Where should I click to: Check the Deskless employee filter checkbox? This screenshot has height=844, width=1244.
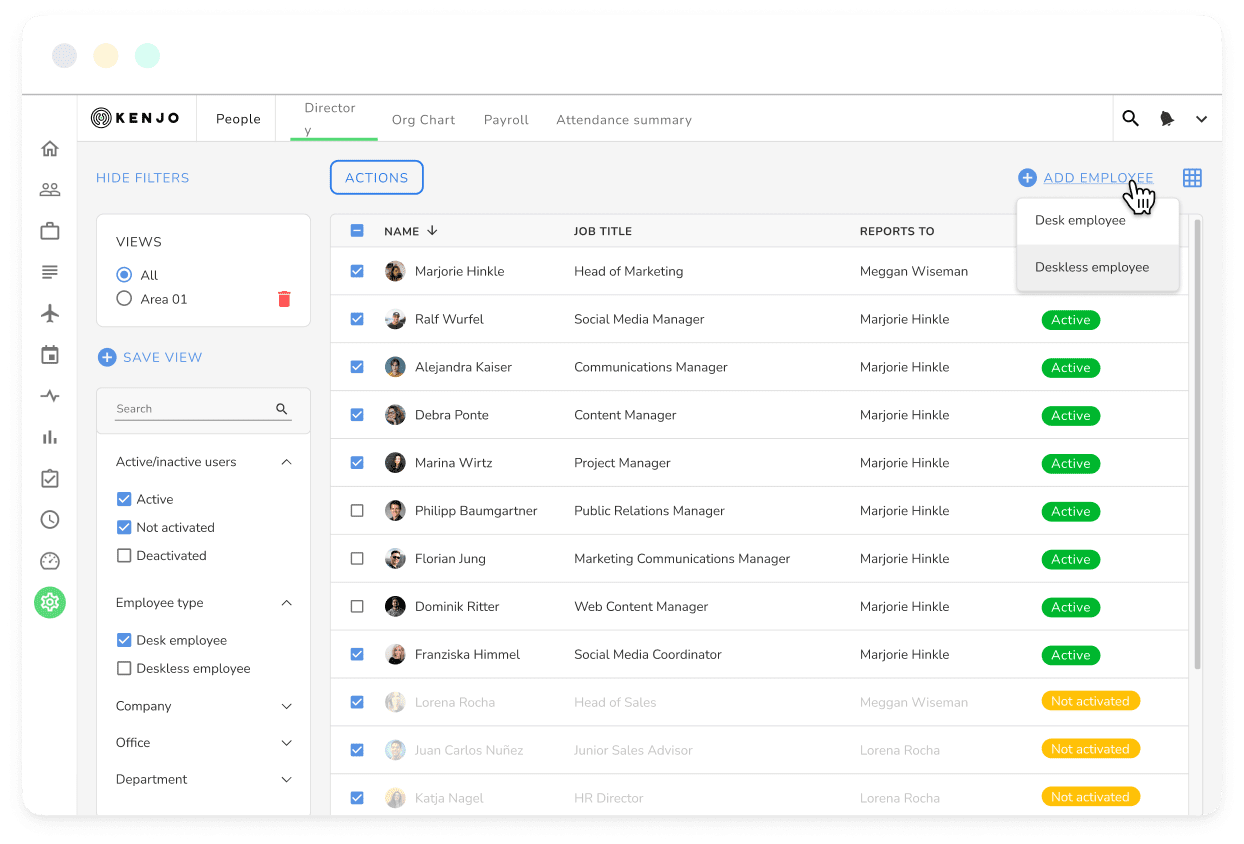coord(124,668)
